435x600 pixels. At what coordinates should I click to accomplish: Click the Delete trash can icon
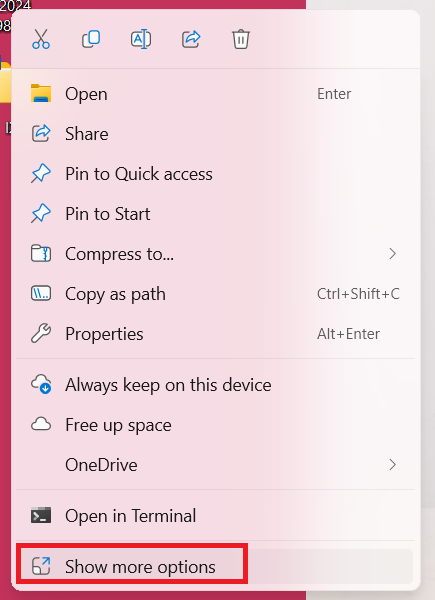point(241,39)
